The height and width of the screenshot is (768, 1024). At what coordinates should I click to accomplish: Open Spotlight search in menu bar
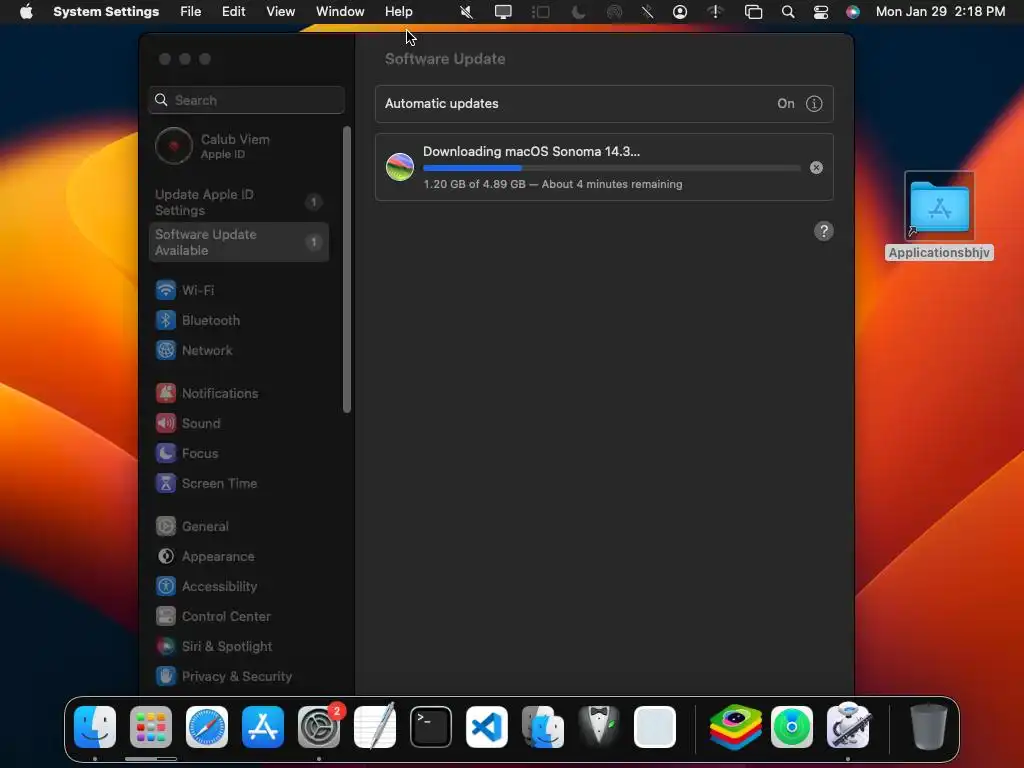point(788,12)
